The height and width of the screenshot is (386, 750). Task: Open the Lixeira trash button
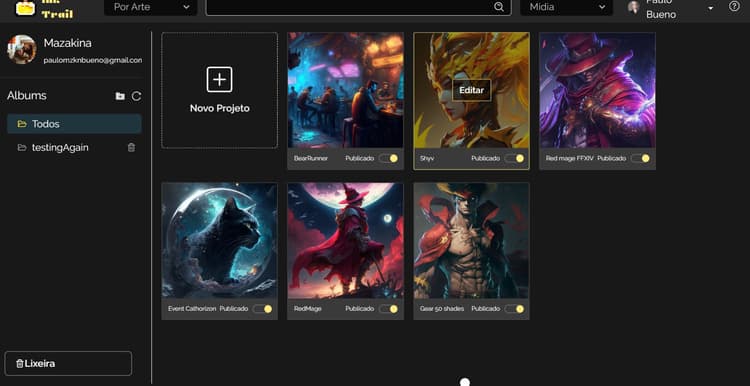68,364
